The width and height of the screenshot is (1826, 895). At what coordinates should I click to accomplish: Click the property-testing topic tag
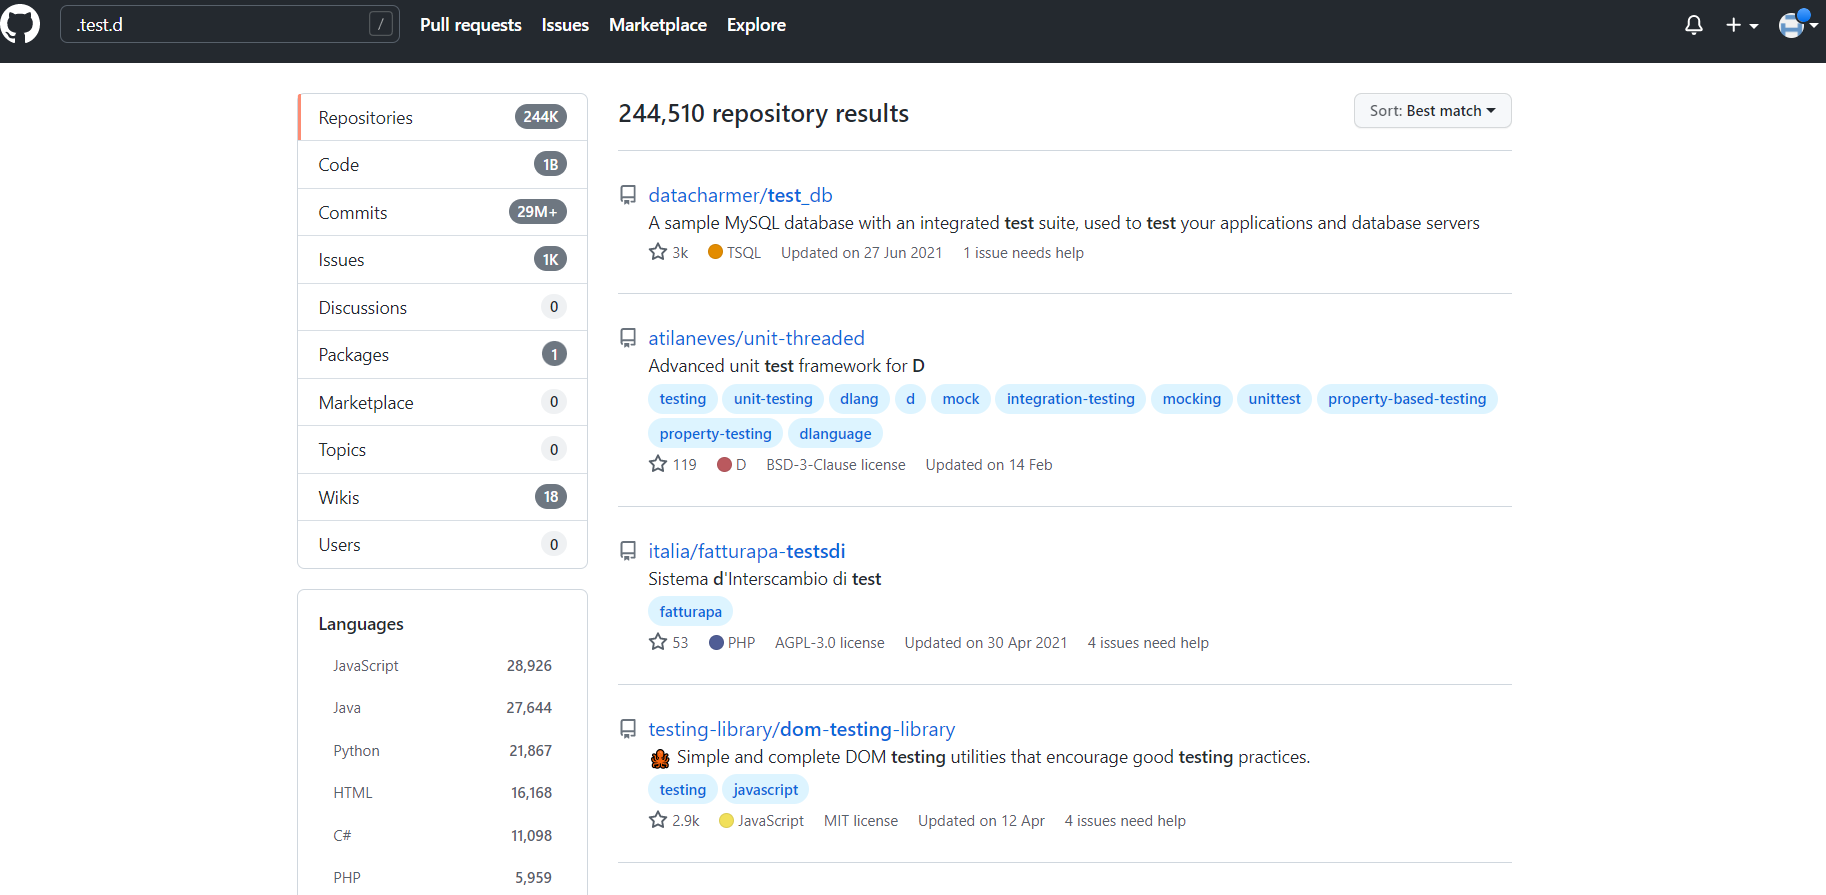pyautogui.click(x=716, y=434)
